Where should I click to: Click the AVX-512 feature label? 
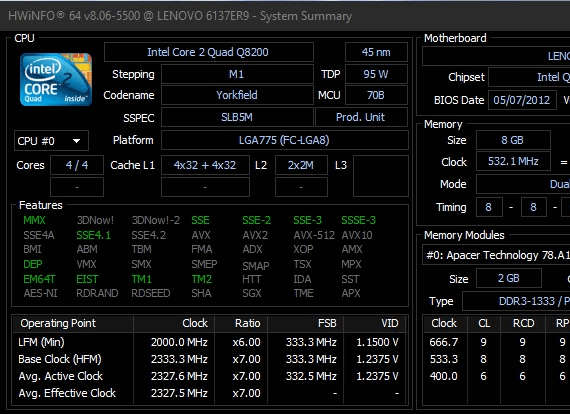click(314, 235)
